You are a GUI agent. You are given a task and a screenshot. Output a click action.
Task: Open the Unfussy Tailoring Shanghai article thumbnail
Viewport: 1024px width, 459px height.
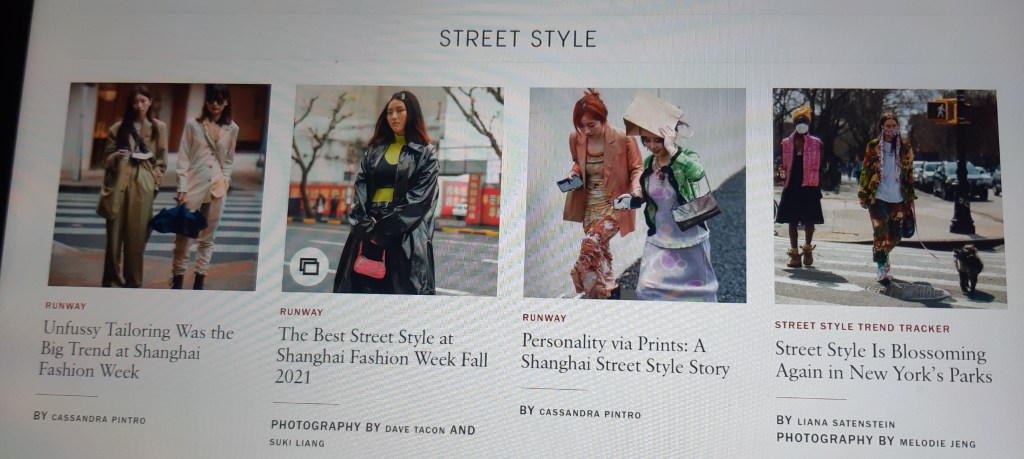tap(159, 185)
